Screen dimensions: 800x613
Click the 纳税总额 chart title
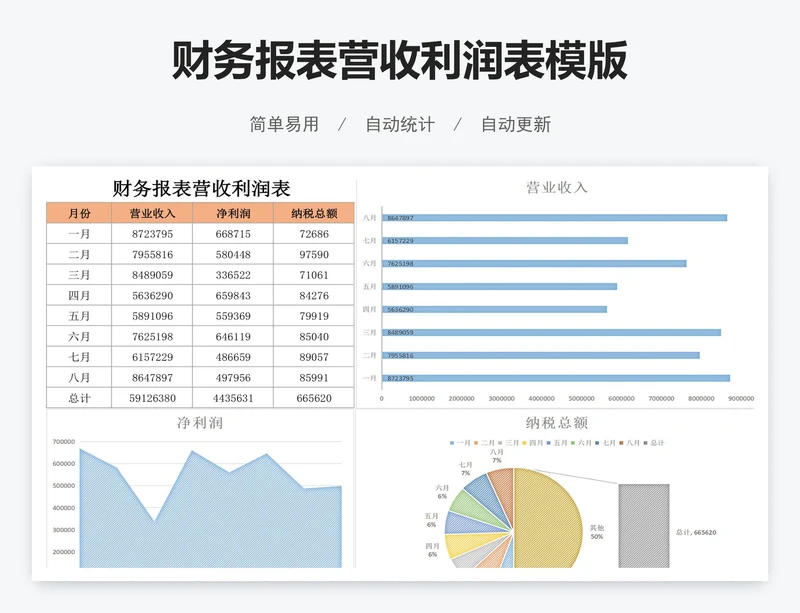[557, 423]
